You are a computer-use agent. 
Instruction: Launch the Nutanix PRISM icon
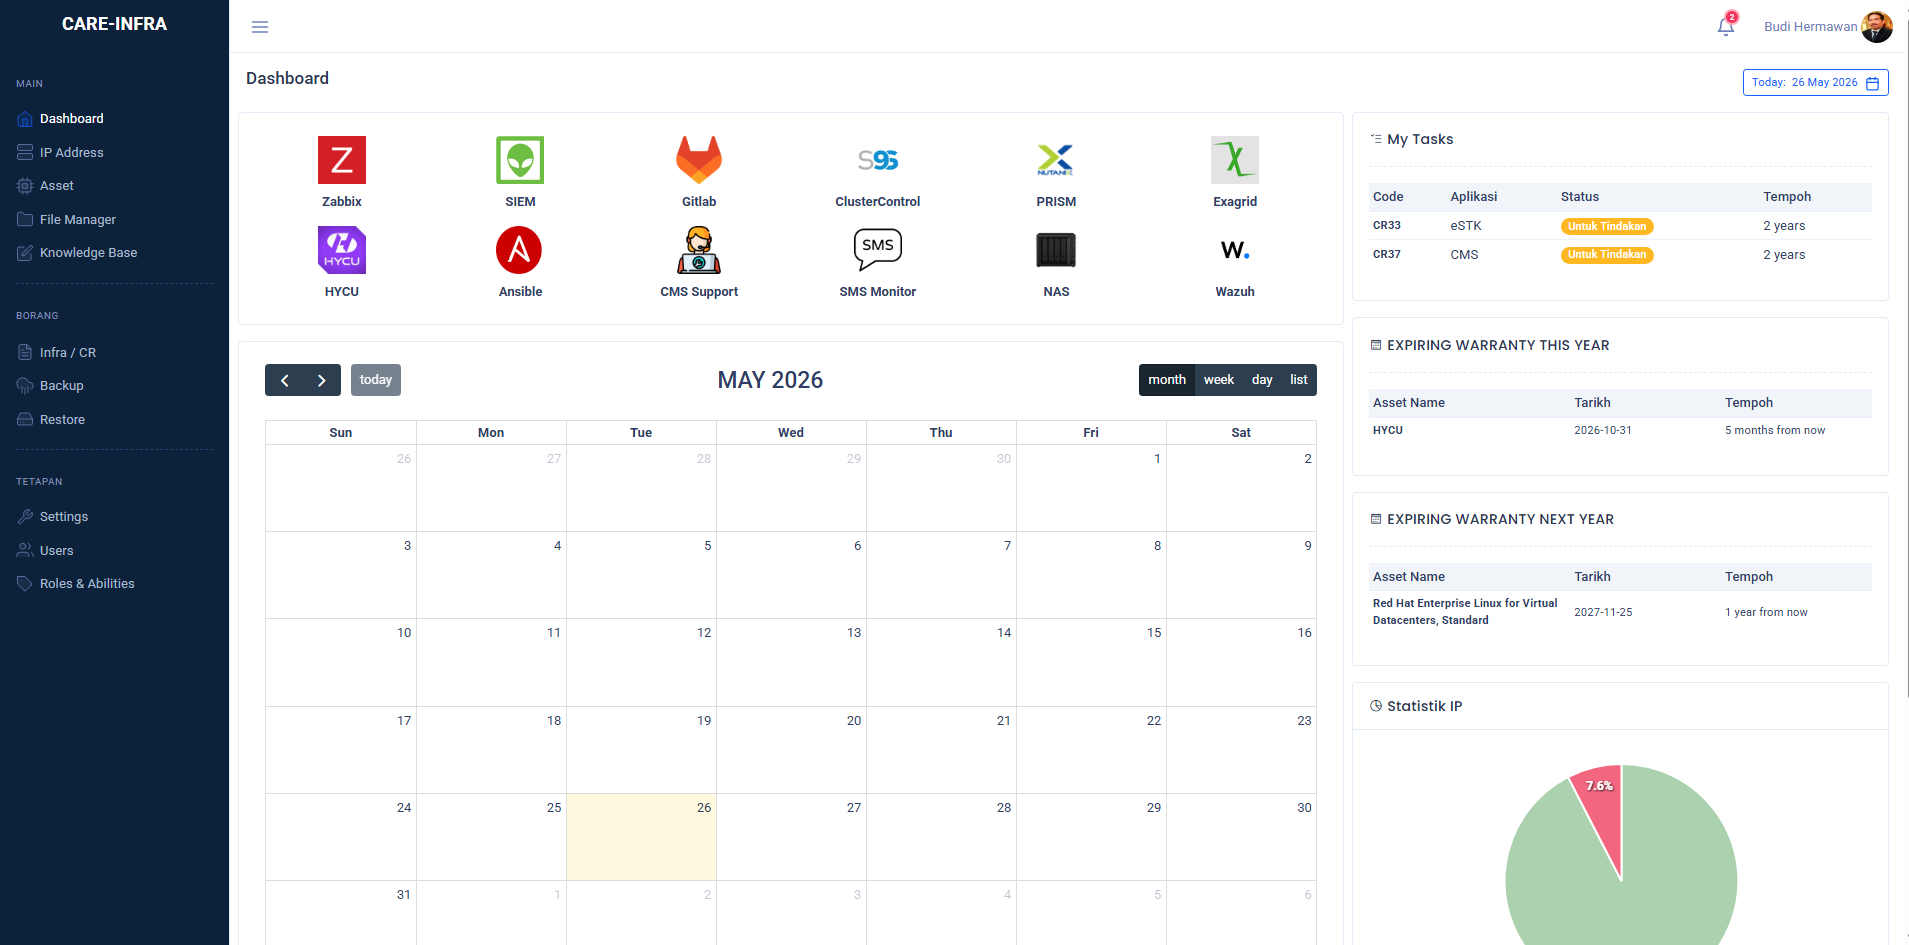coord(1056,160)
